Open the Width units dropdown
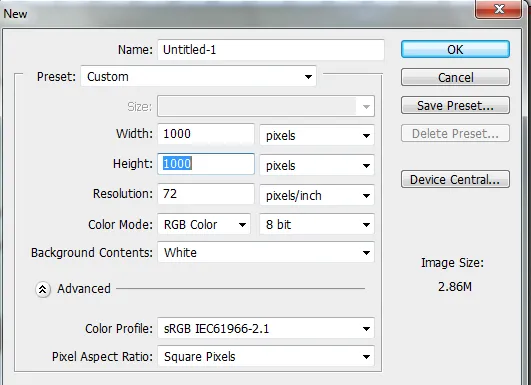 [x=317, y=135]
